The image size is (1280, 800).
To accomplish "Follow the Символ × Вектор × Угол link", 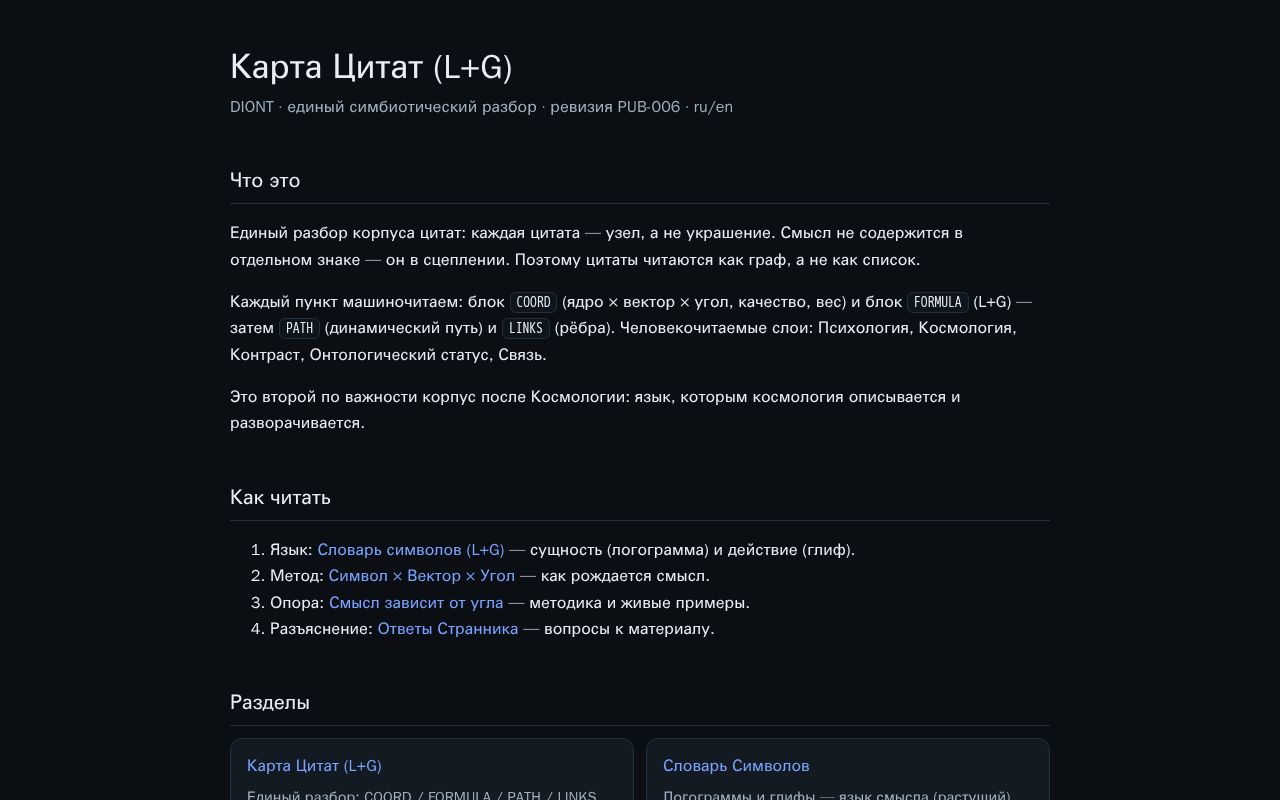I will point(422,576).
